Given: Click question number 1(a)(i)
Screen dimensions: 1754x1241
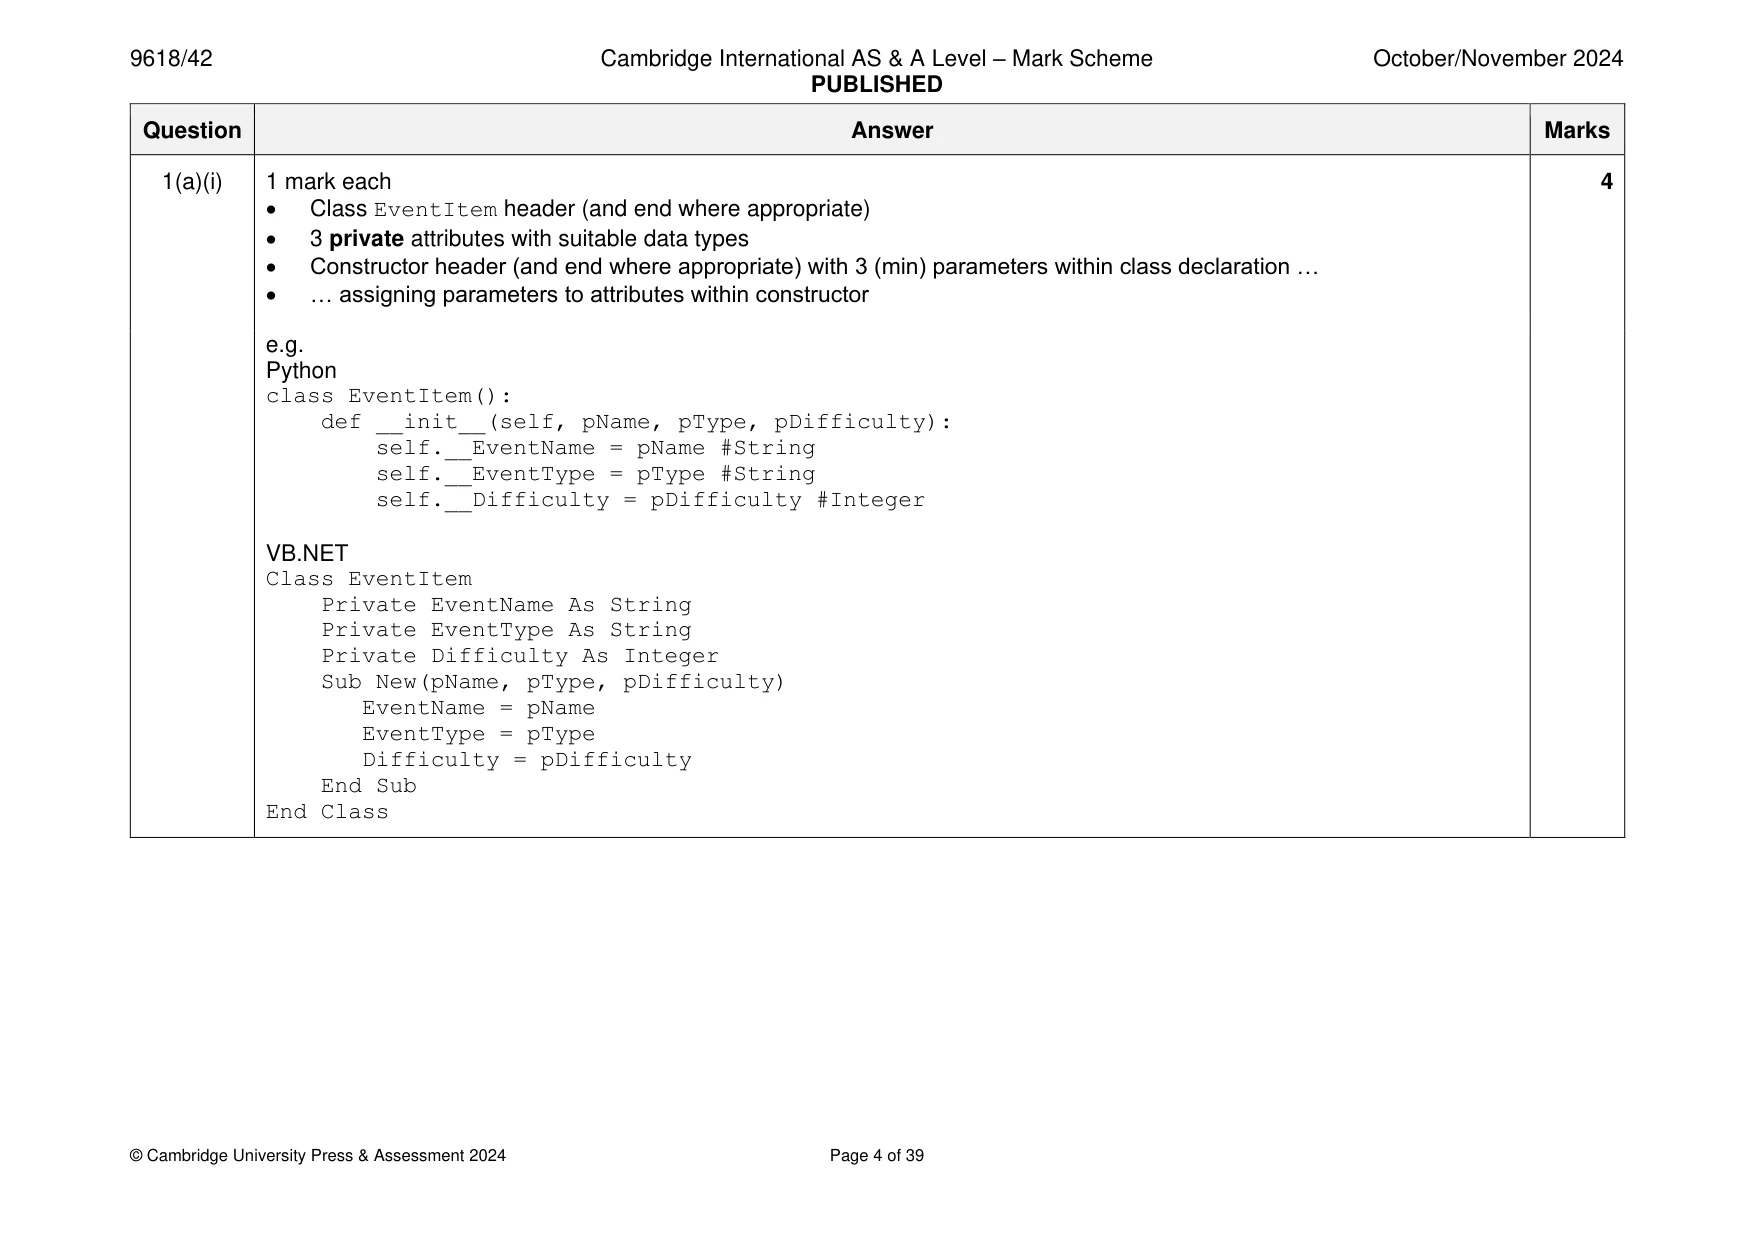Looking at the screenshot, I should tap(192, 182).
